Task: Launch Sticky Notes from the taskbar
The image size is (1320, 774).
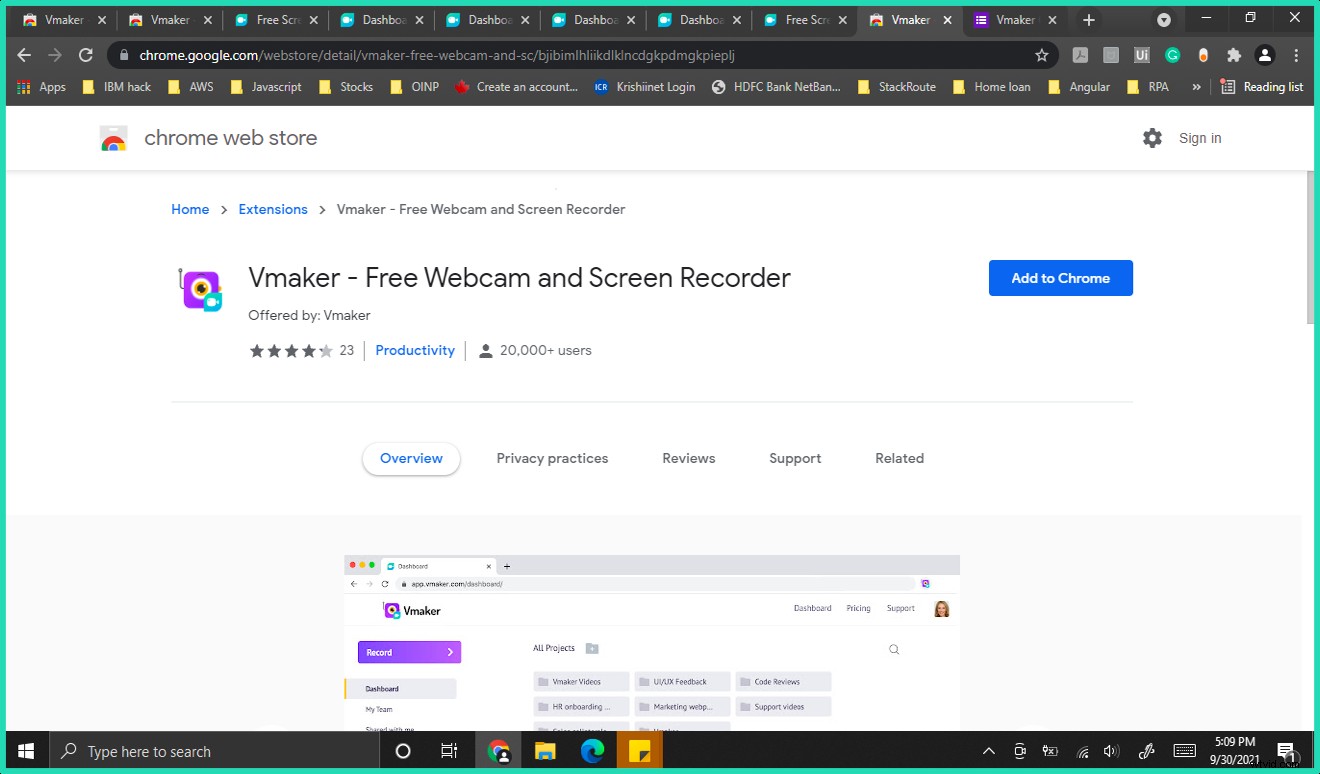Action: tap(639, 750)
